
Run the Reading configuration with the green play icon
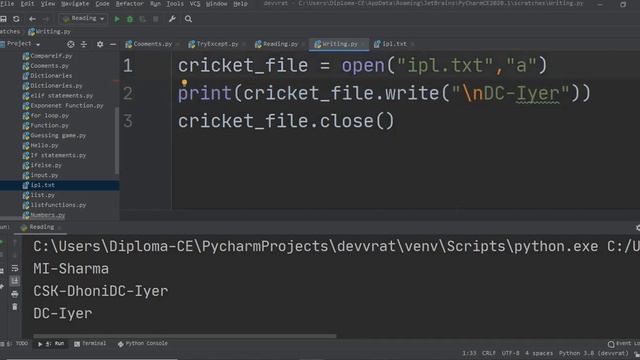(x=117, y=19)
